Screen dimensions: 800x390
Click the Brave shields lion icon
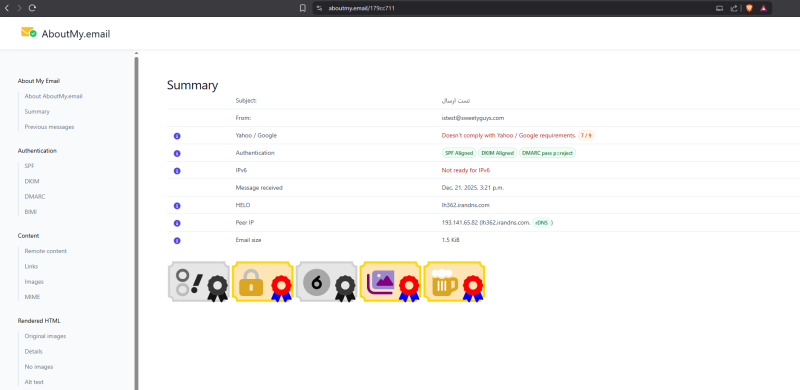(749, 8)
